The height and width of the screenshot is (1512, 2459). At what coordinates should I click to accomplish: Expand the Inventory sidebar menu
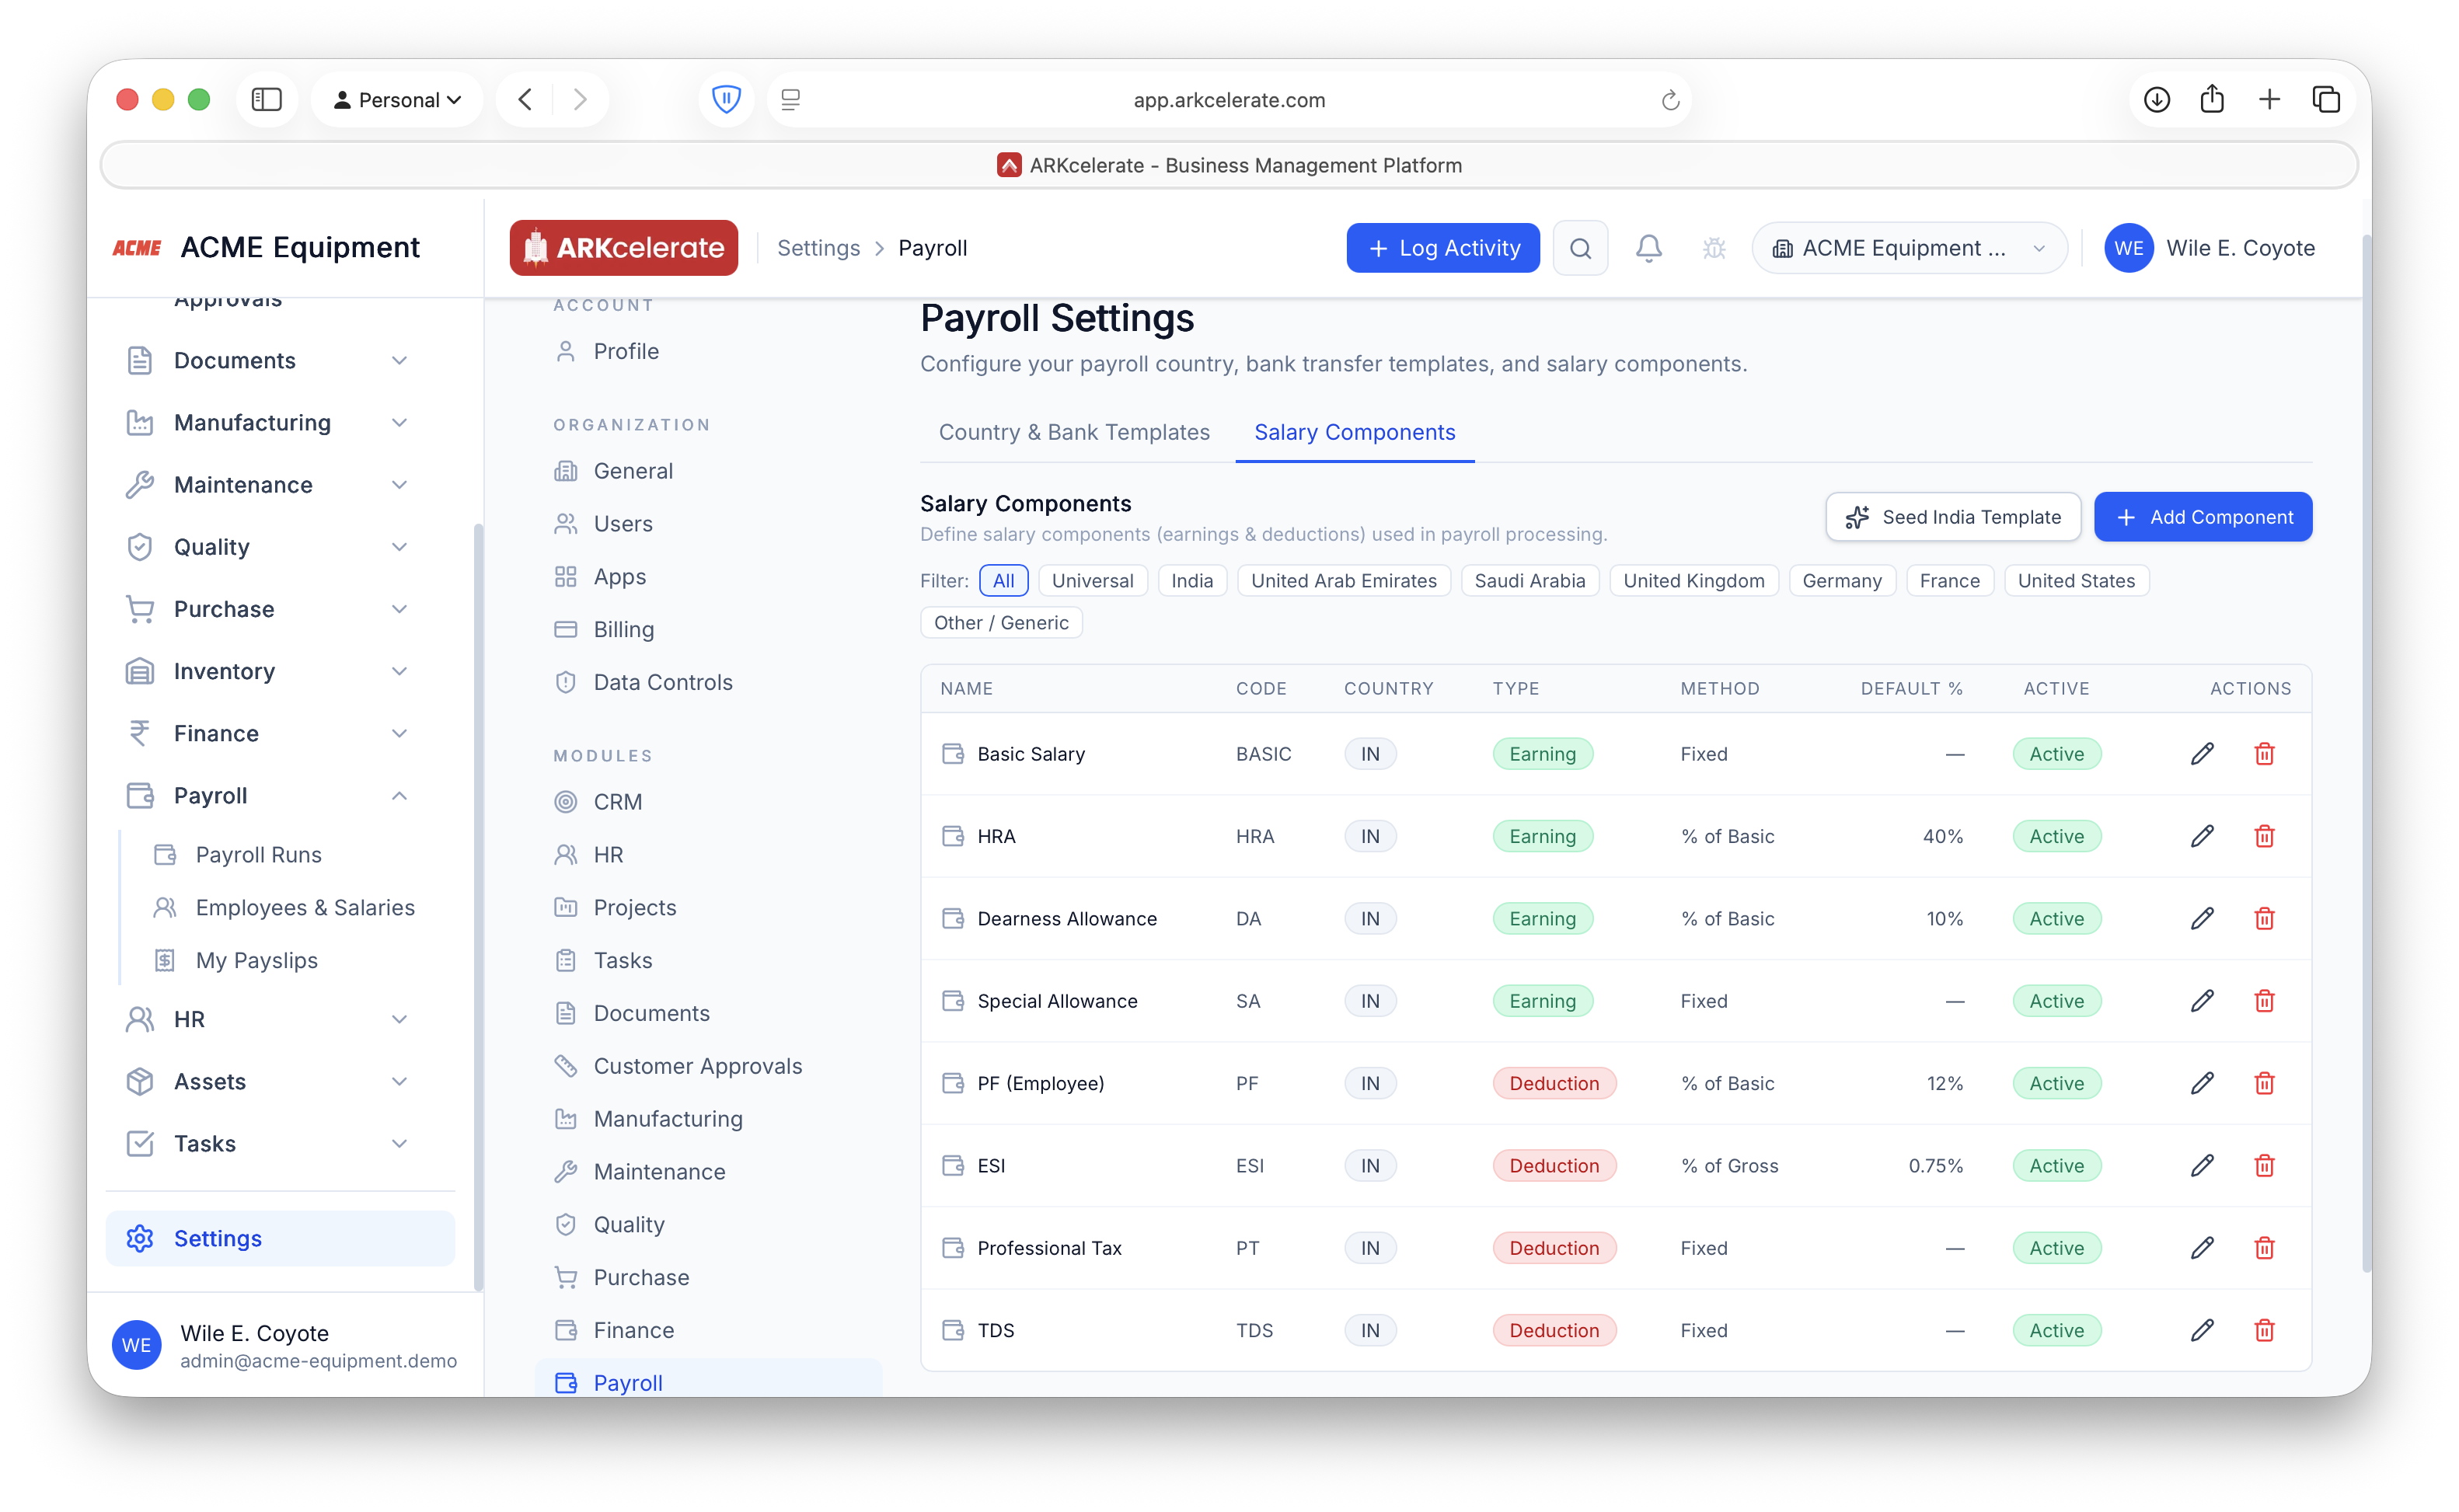268,671
